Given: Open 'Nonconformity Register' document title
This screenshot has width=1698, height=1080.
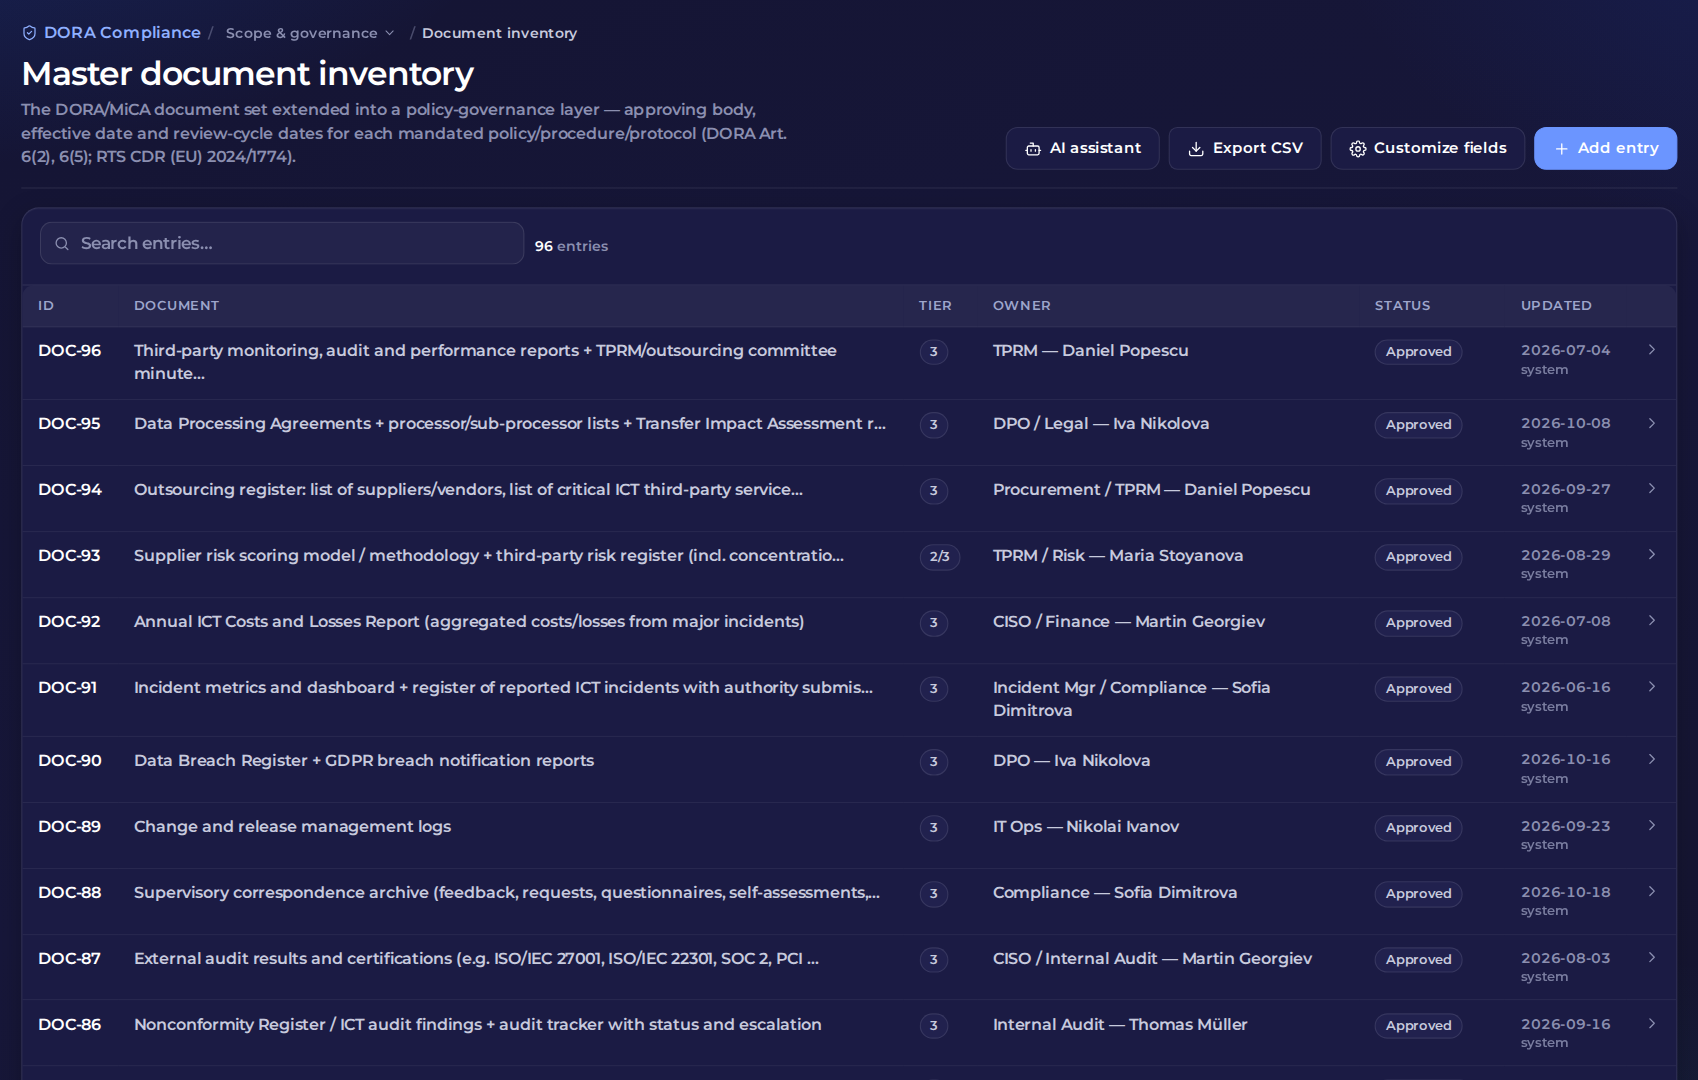Looking at the screenshot, I should (x=478, y=1025).
